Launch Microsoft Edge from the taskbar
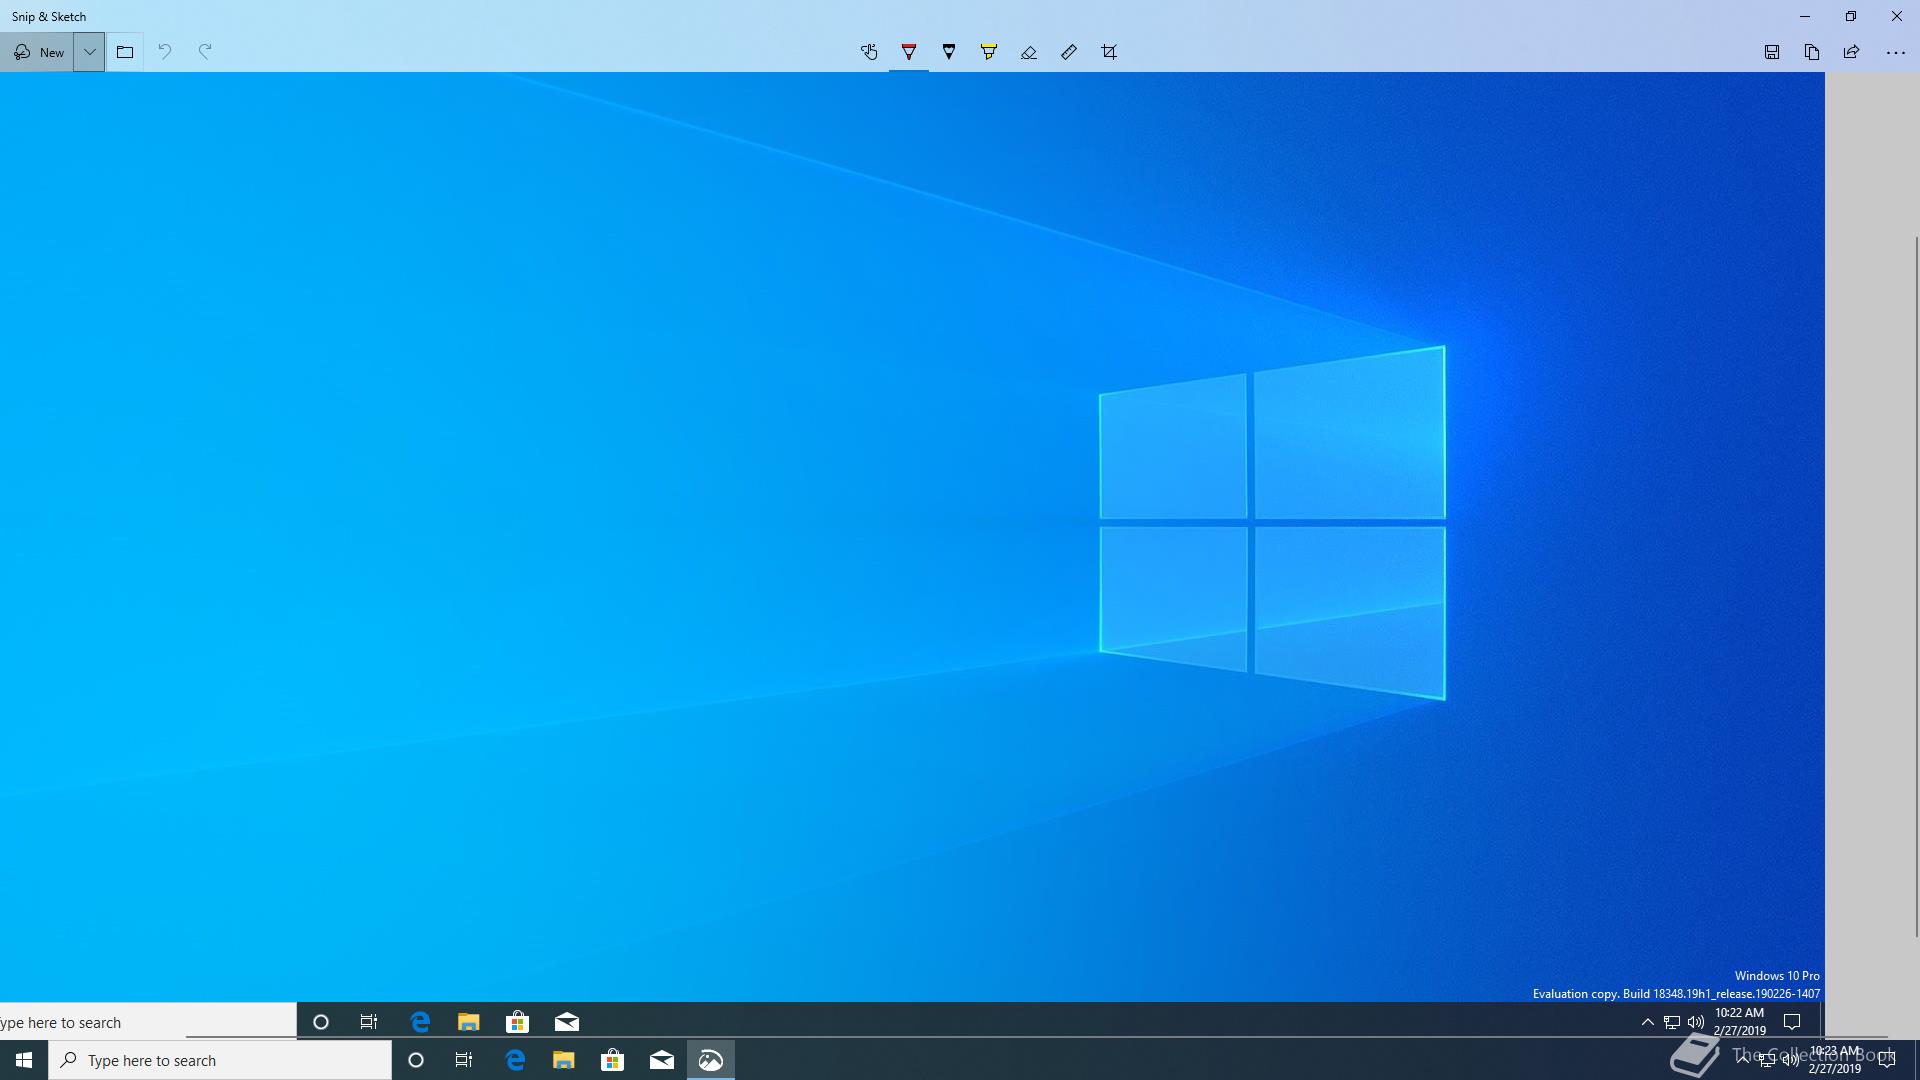Image resolution: width=1920 pixels, height=1080 pixels. point(515,1060)
